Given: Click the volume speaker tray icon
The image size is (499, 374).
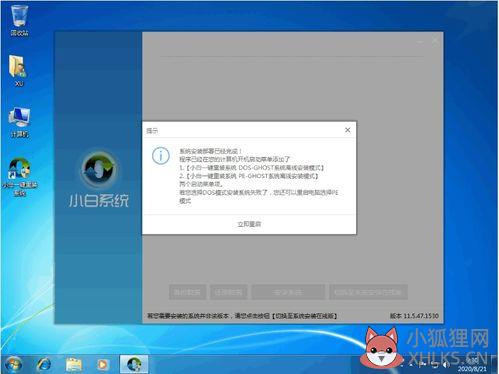Looking at the screenshot, I should [x=445, y=365].
